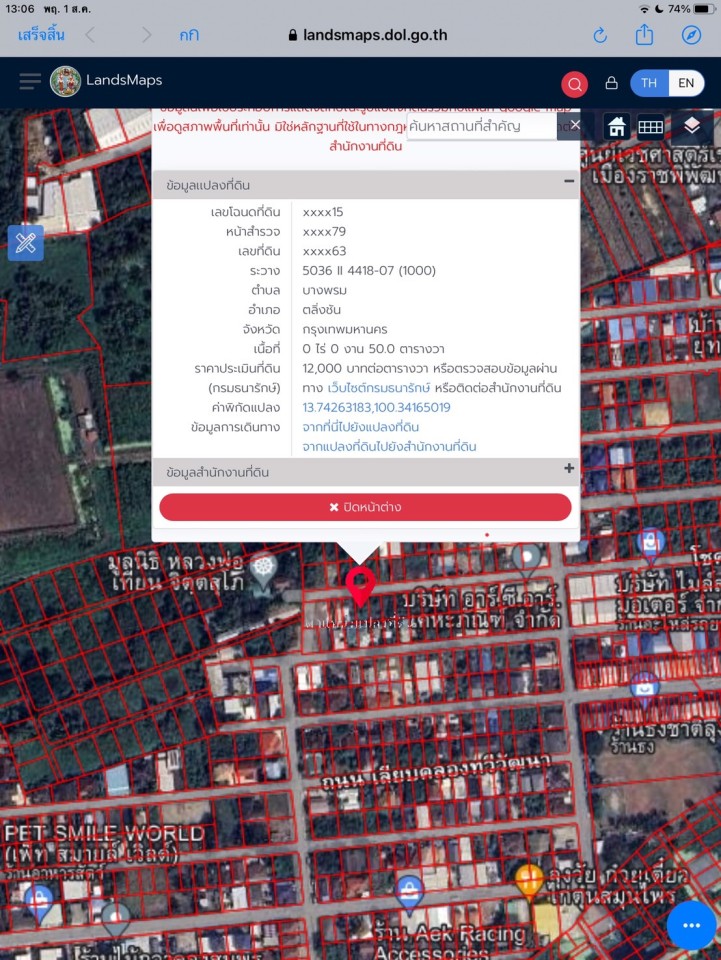Click the land office house icon

616,126
